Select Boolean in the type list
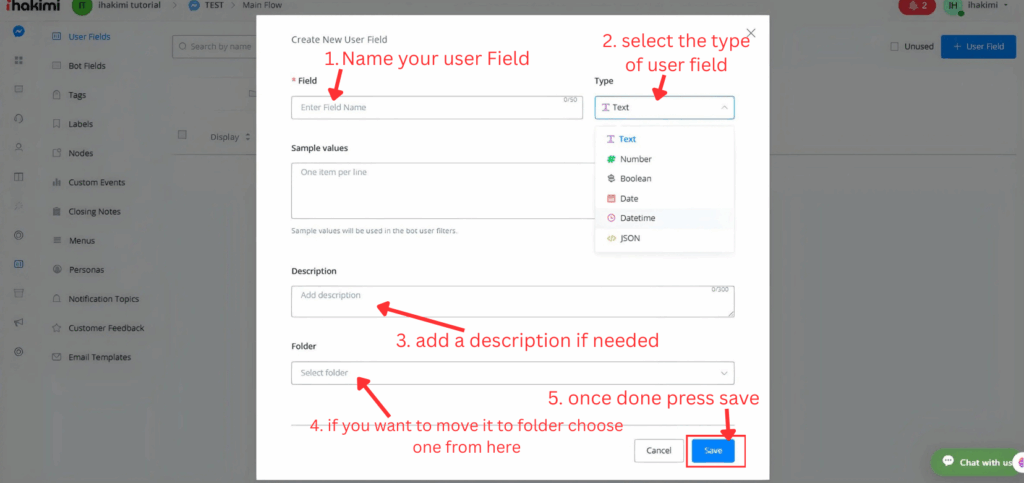 635,179
